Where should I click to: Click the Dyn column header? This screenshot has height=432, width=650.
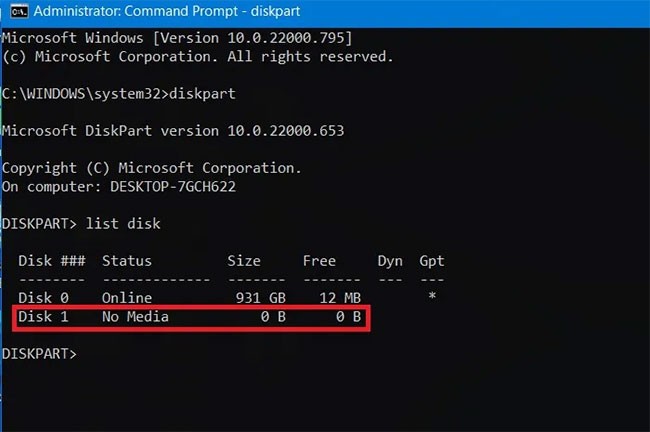click(390, 261)
